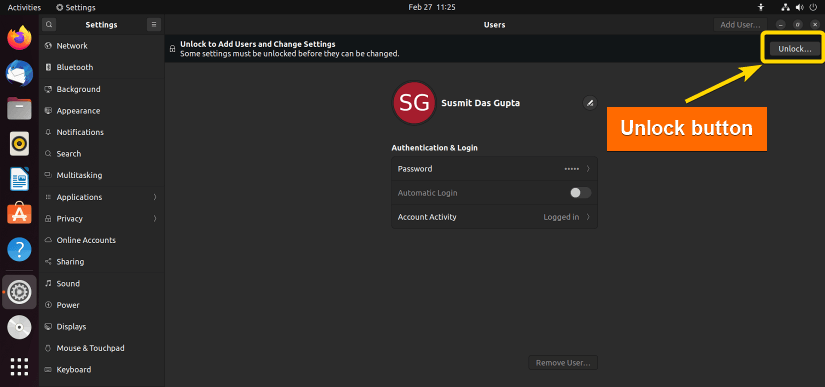Expand the Applications settings chevron
825x387 pixels.
pos(155,197)
